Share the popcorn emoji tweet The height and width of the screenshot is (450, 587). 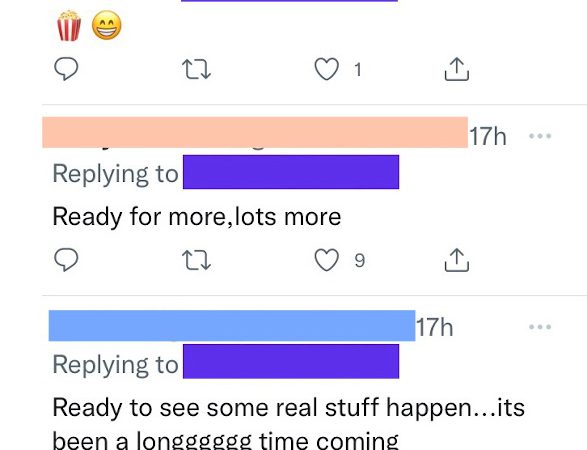click(x=456, y=69)
